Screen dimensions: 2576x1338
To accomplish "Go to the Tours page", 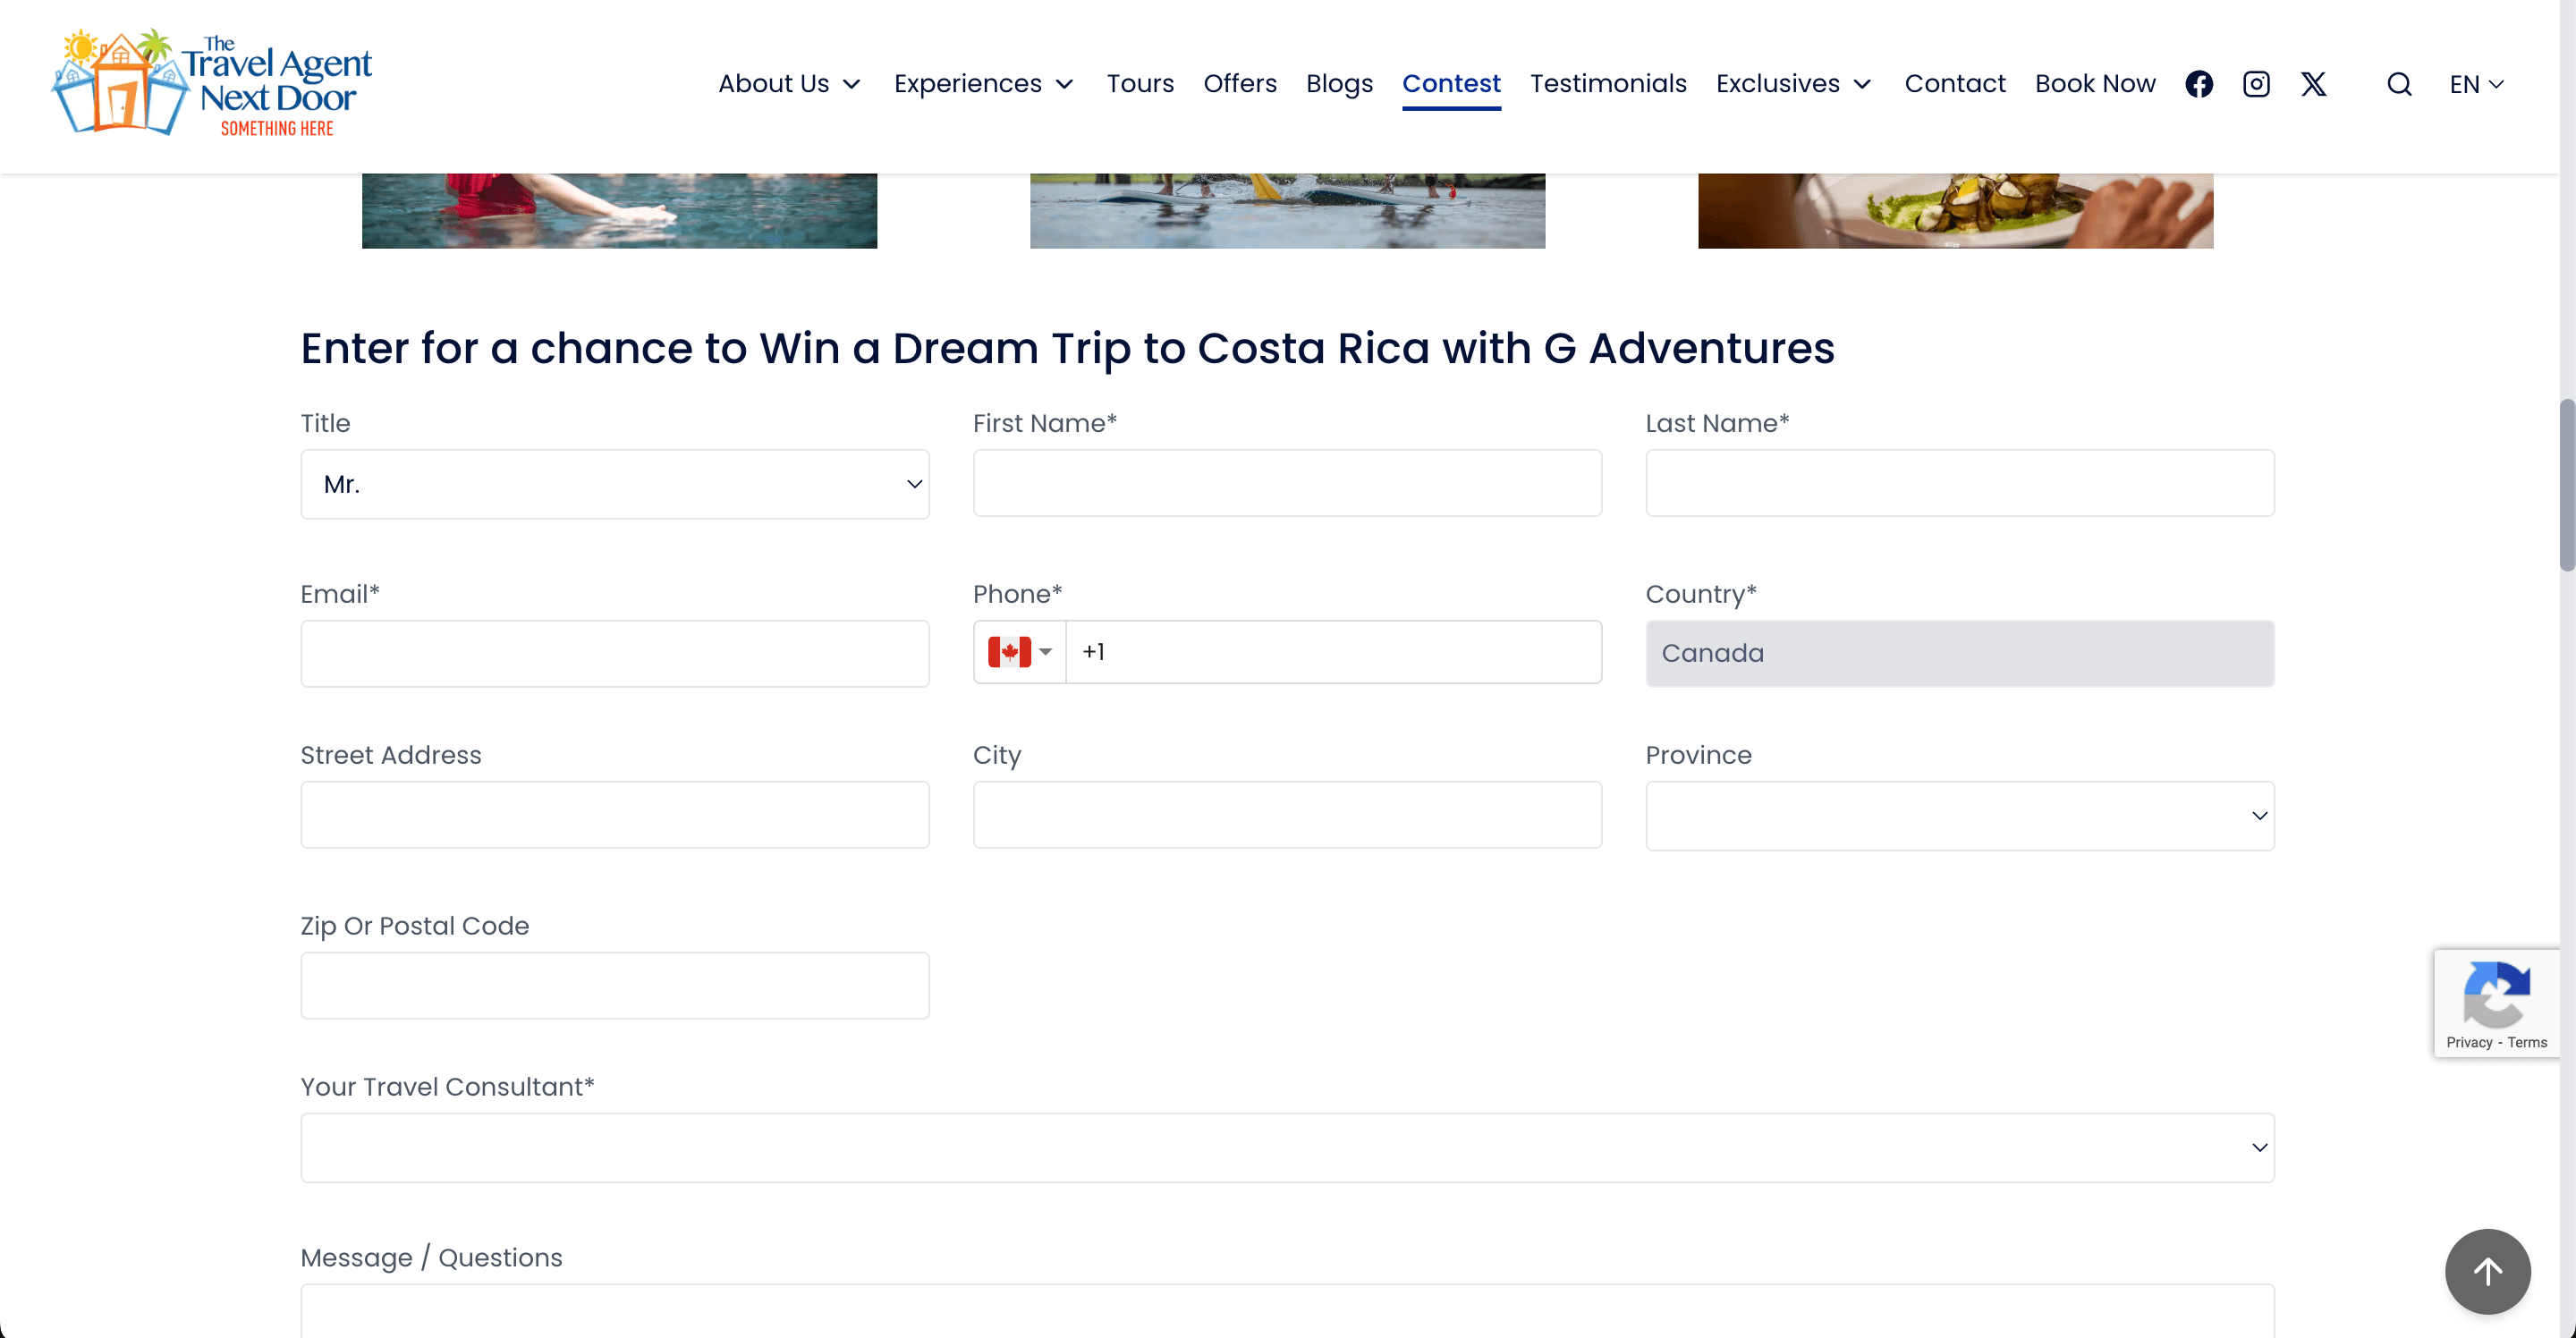I will click(x=1140, y=84).
